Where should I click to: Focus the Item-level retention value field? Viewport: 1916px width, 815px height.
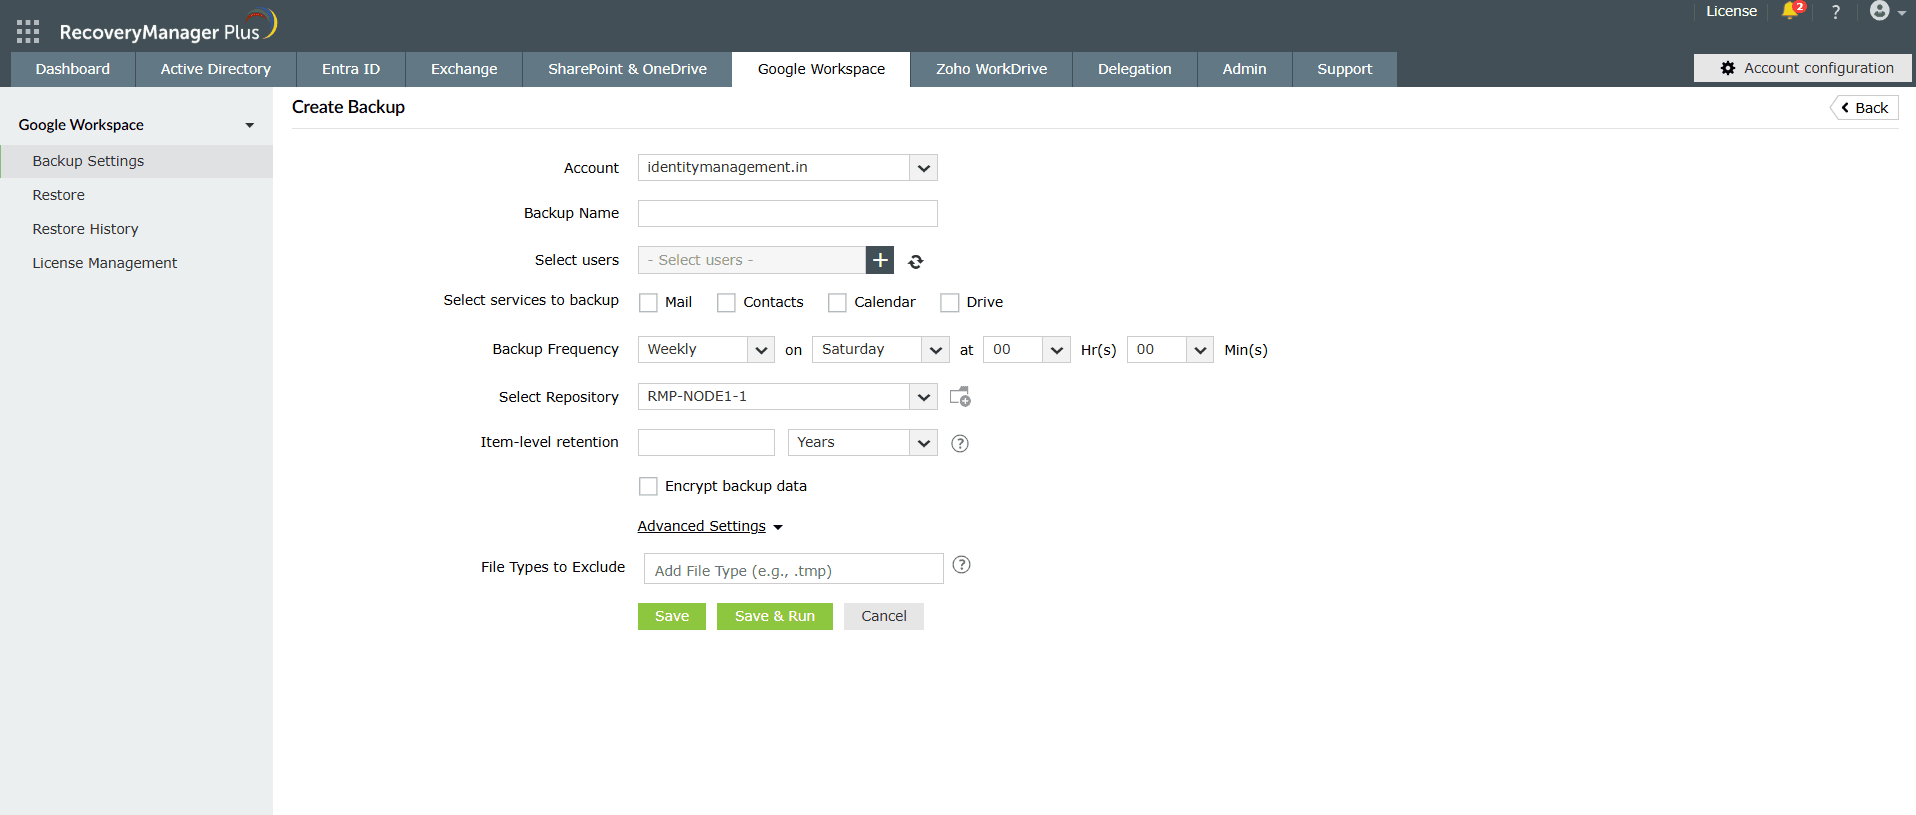(x=707, y=443)
